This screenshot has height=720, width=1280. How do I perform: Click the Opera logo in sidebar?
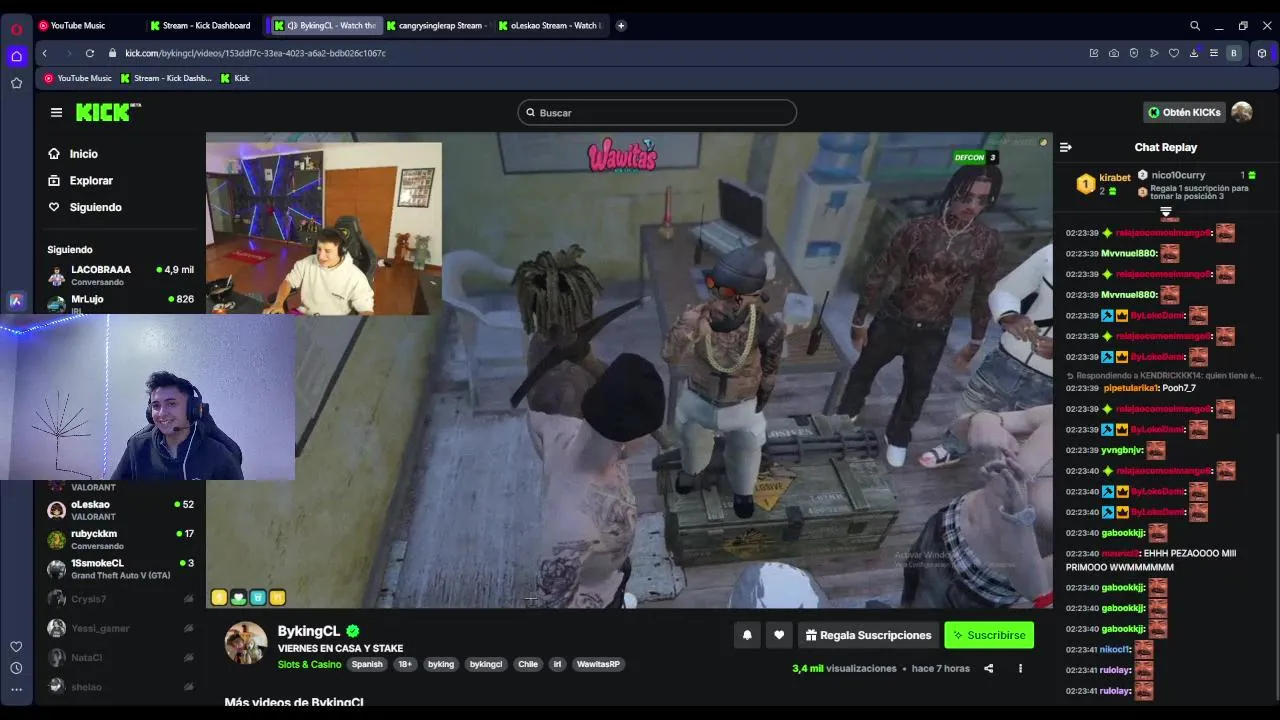(16, 29)
